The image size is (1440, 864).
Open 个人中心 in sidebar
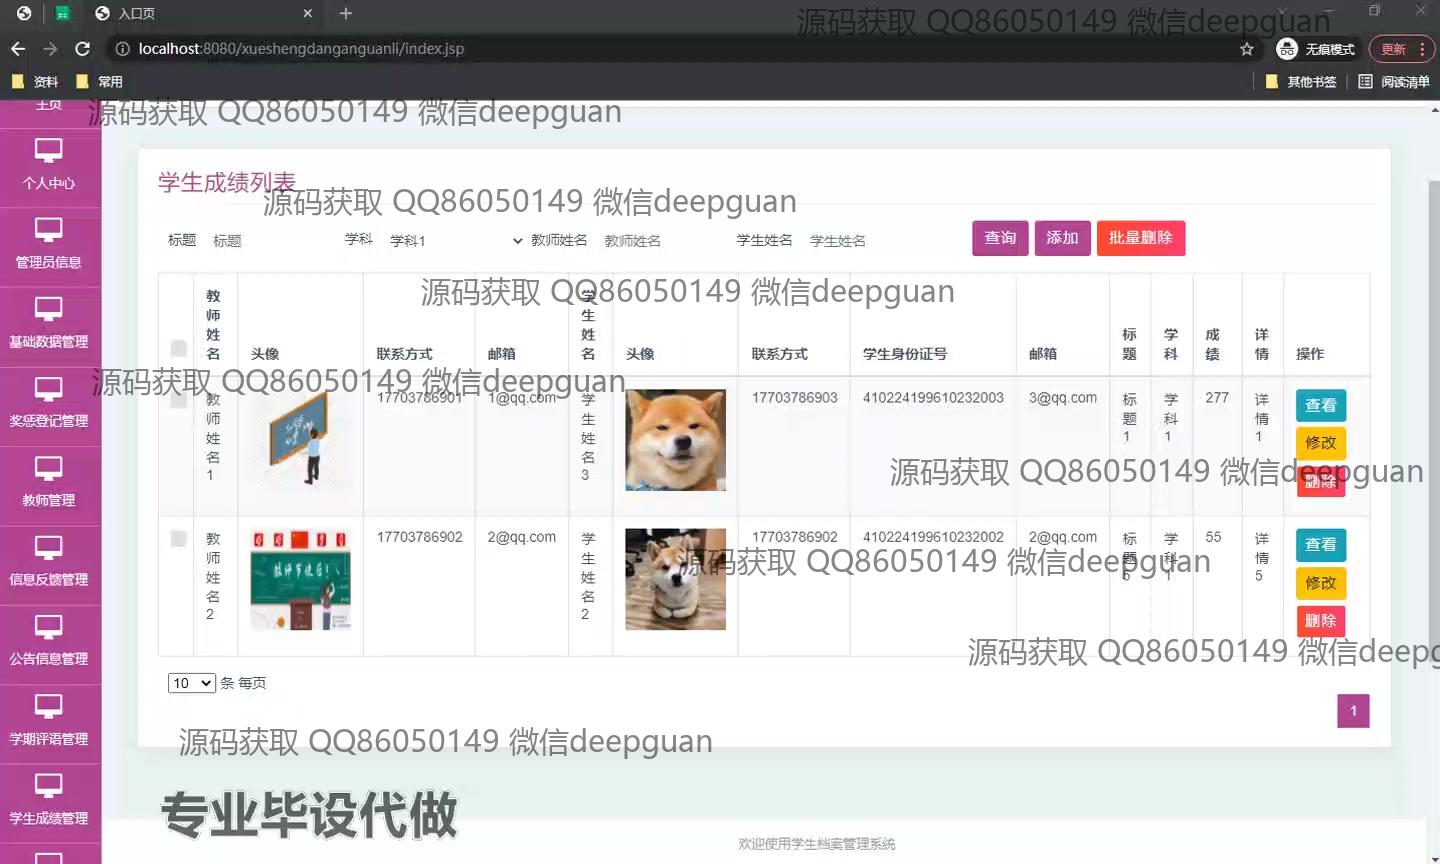[x=49, y=168]
